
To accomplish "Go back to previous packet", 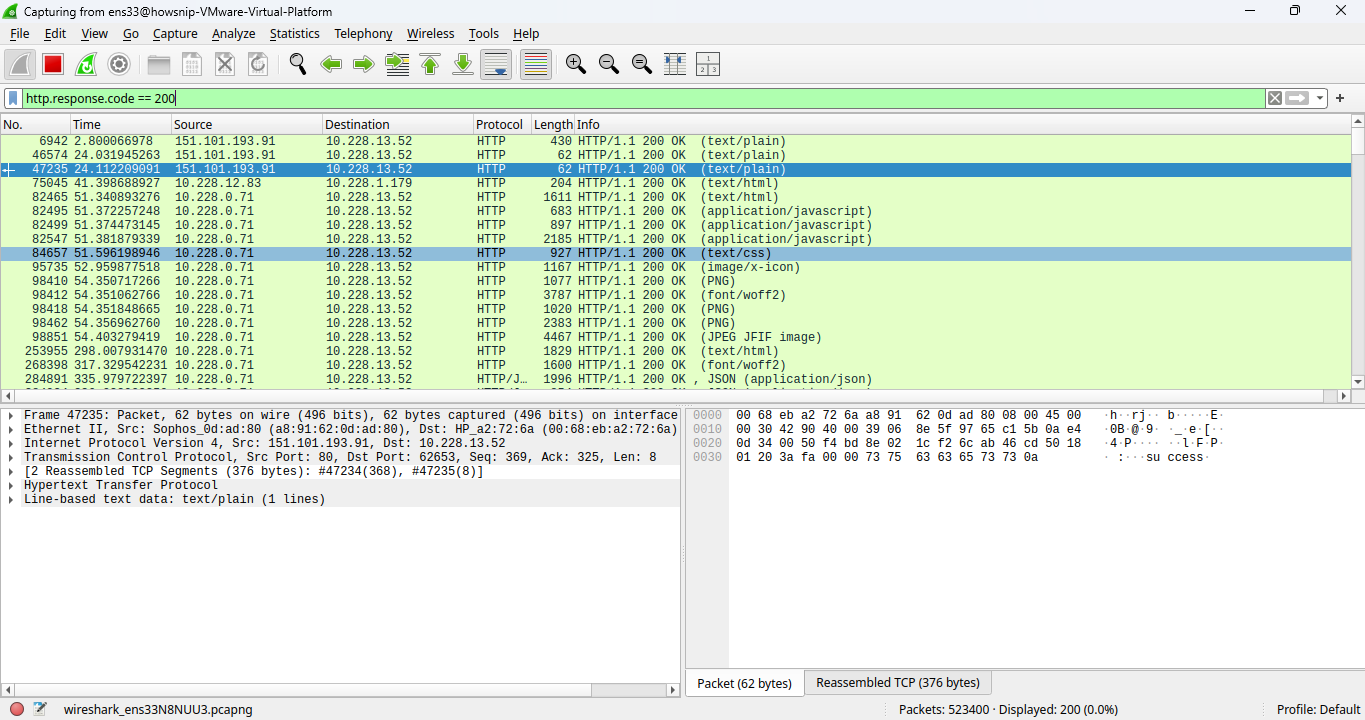I will point(331,64).
